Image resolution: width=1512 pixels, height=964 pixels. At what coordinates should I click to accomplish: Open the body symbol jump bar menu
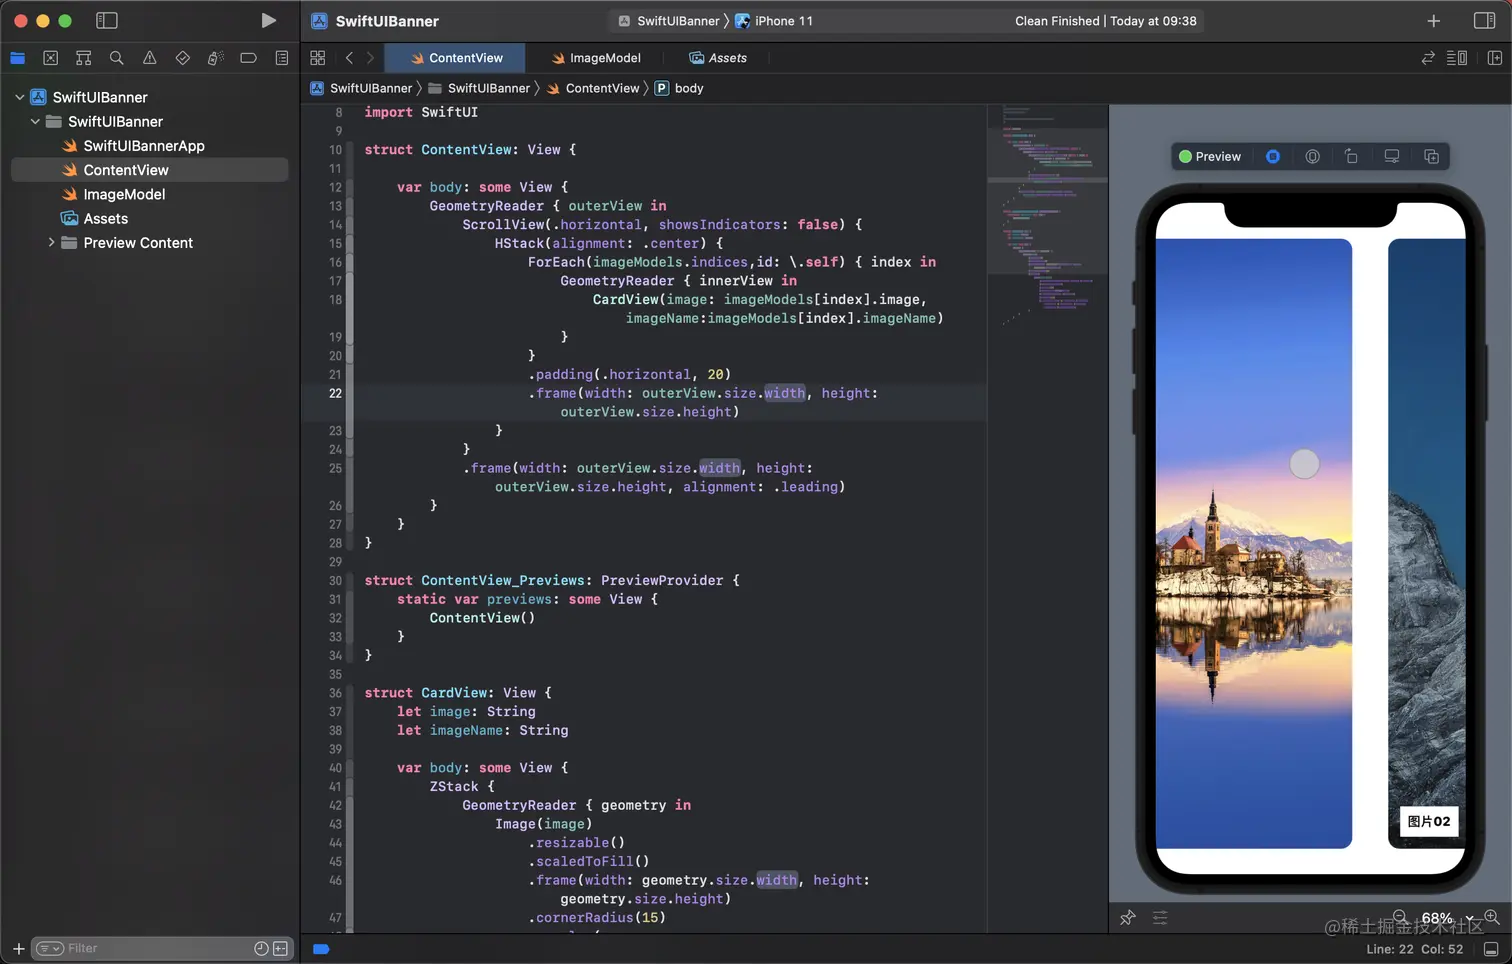(679, 88)
